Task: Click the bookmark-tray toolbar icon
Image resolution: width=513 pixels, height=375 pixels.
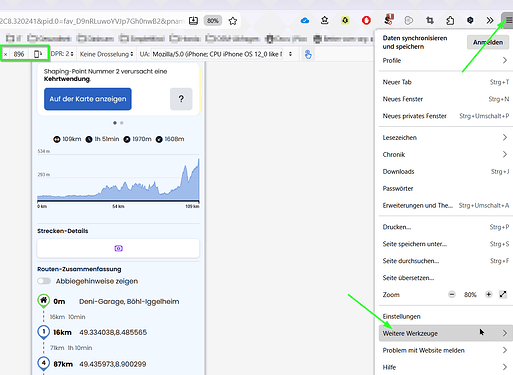Action: pyautogui.click(x=324, y=21)
